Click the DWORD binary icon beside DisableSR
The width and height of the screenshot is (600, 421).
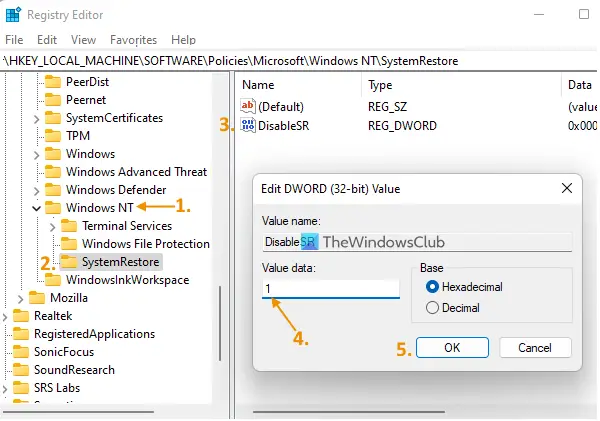248,125
